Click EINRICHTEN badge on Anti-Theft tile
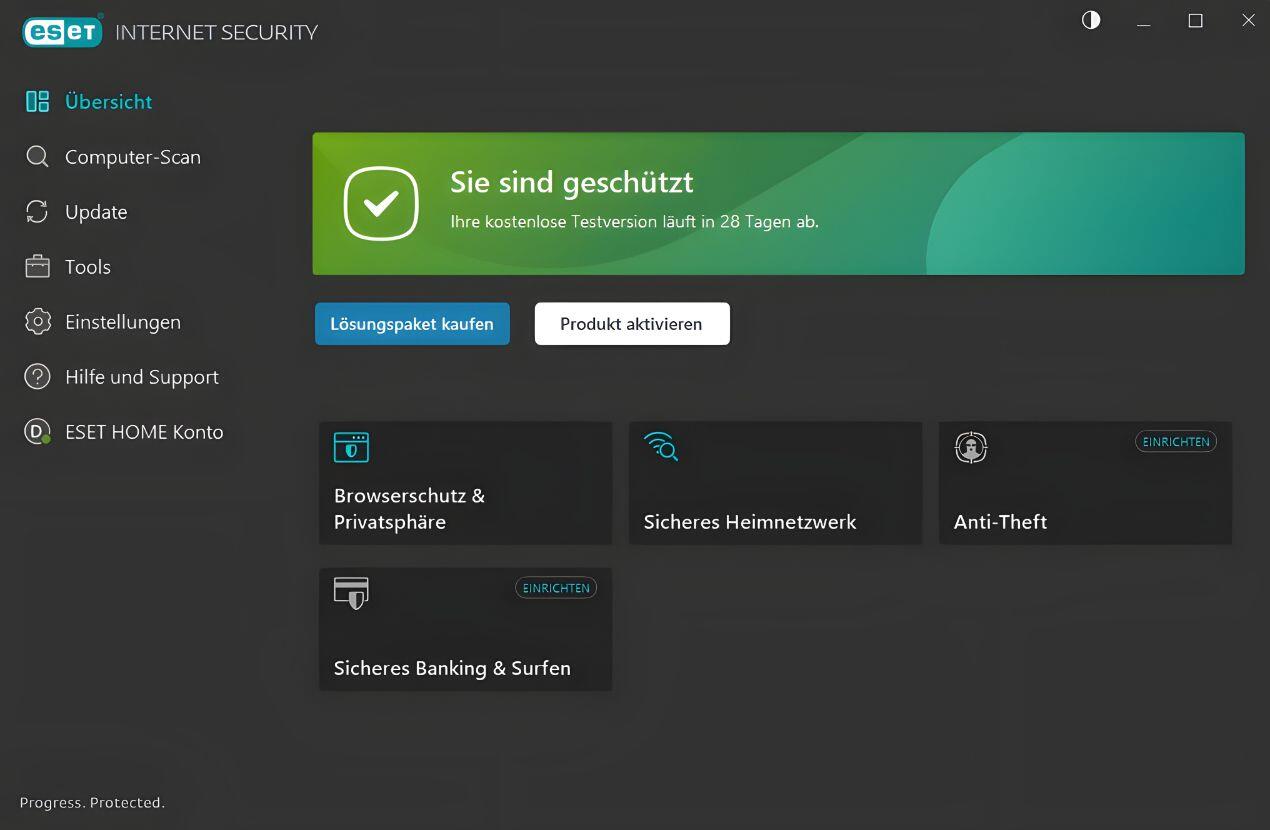 pos(1175,442)
